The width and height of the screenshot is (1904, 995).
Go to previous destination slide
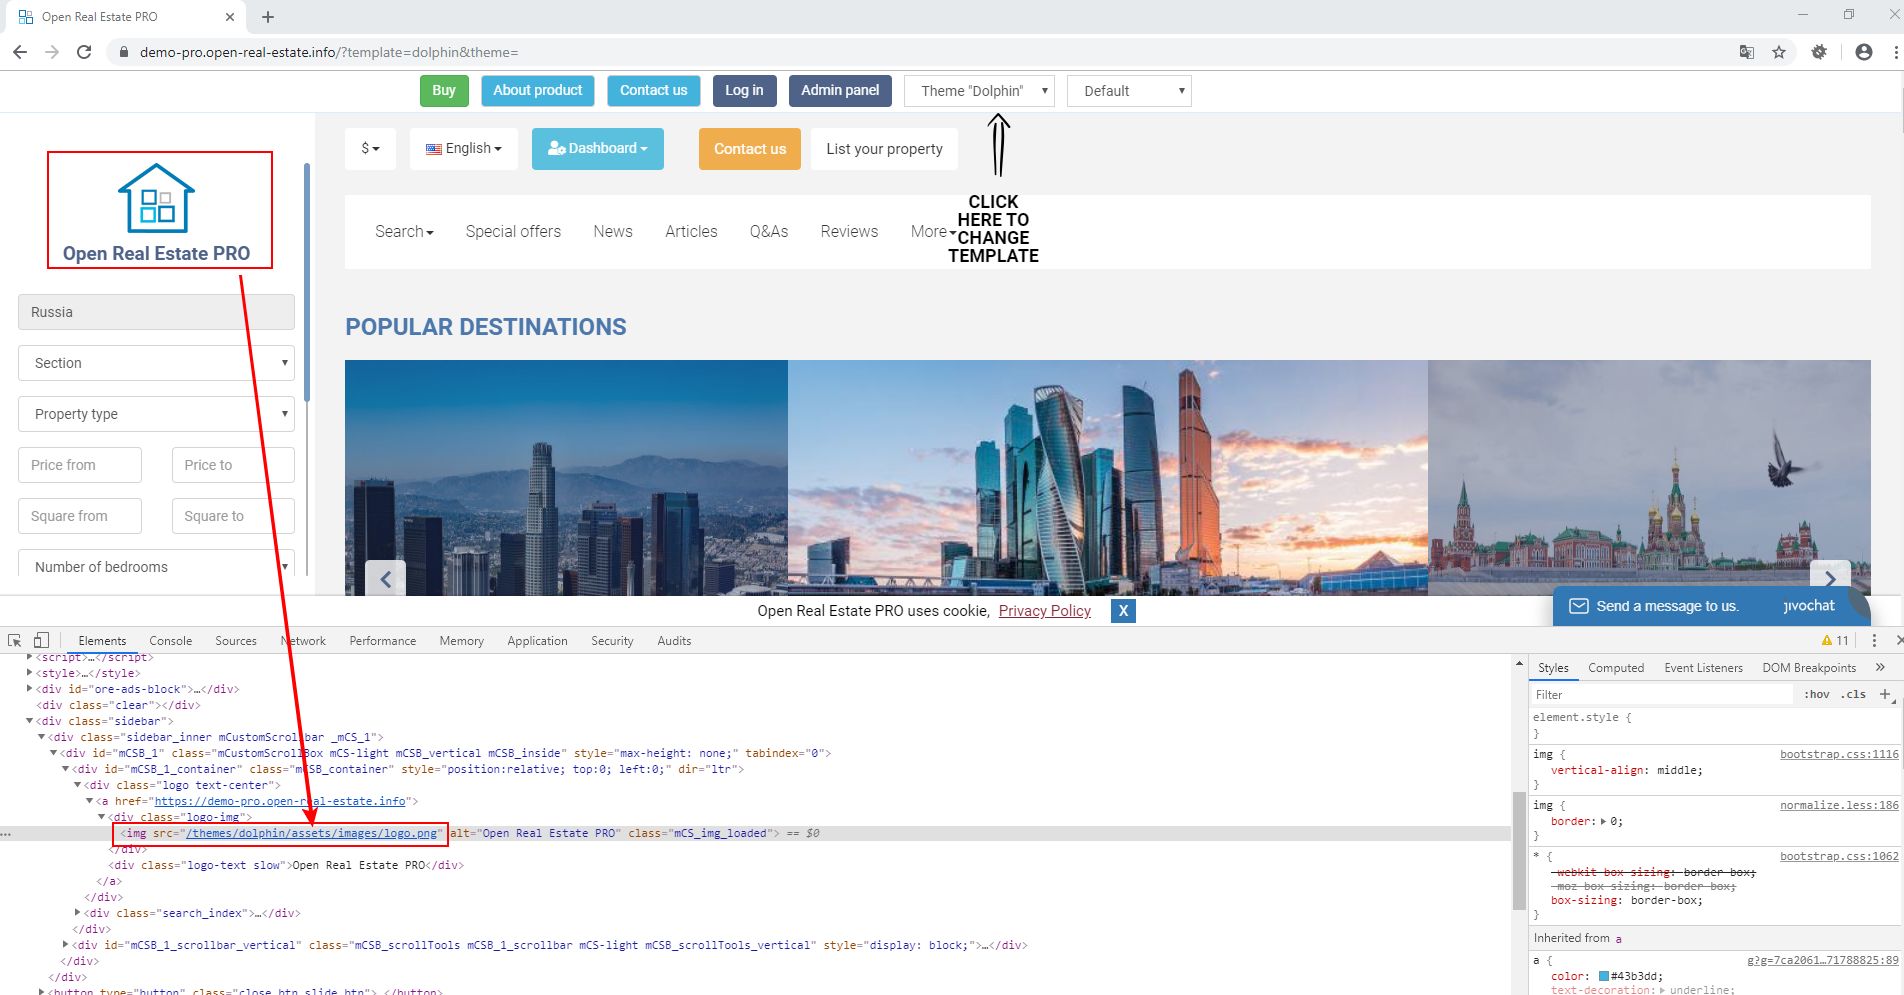point(385,578)
